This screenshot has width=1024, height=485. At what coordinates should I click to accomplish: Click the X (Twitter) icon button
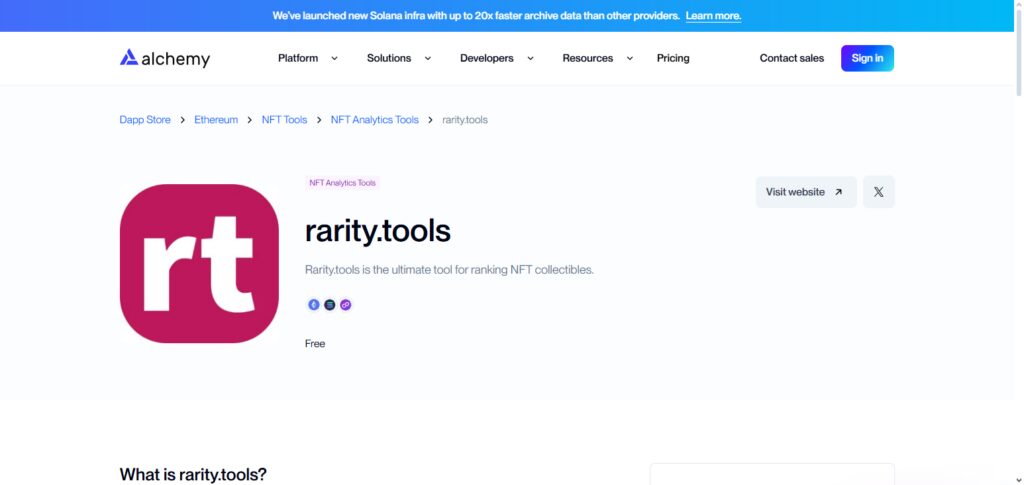click(x=878, y=192)
